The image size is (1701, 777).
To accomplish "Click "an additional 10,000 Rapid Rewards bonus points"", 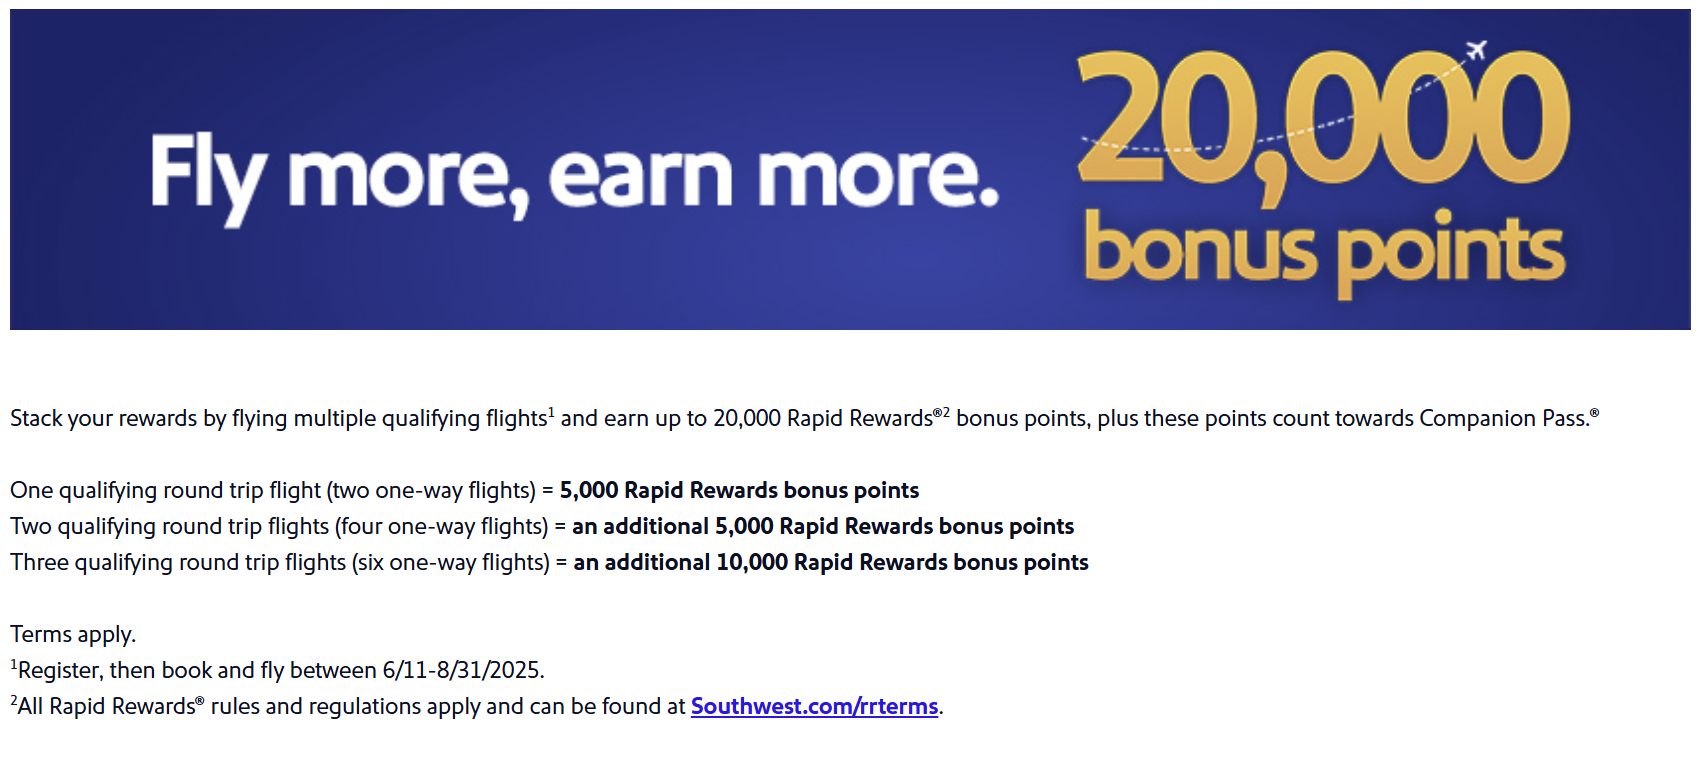I will pos(831,562).
